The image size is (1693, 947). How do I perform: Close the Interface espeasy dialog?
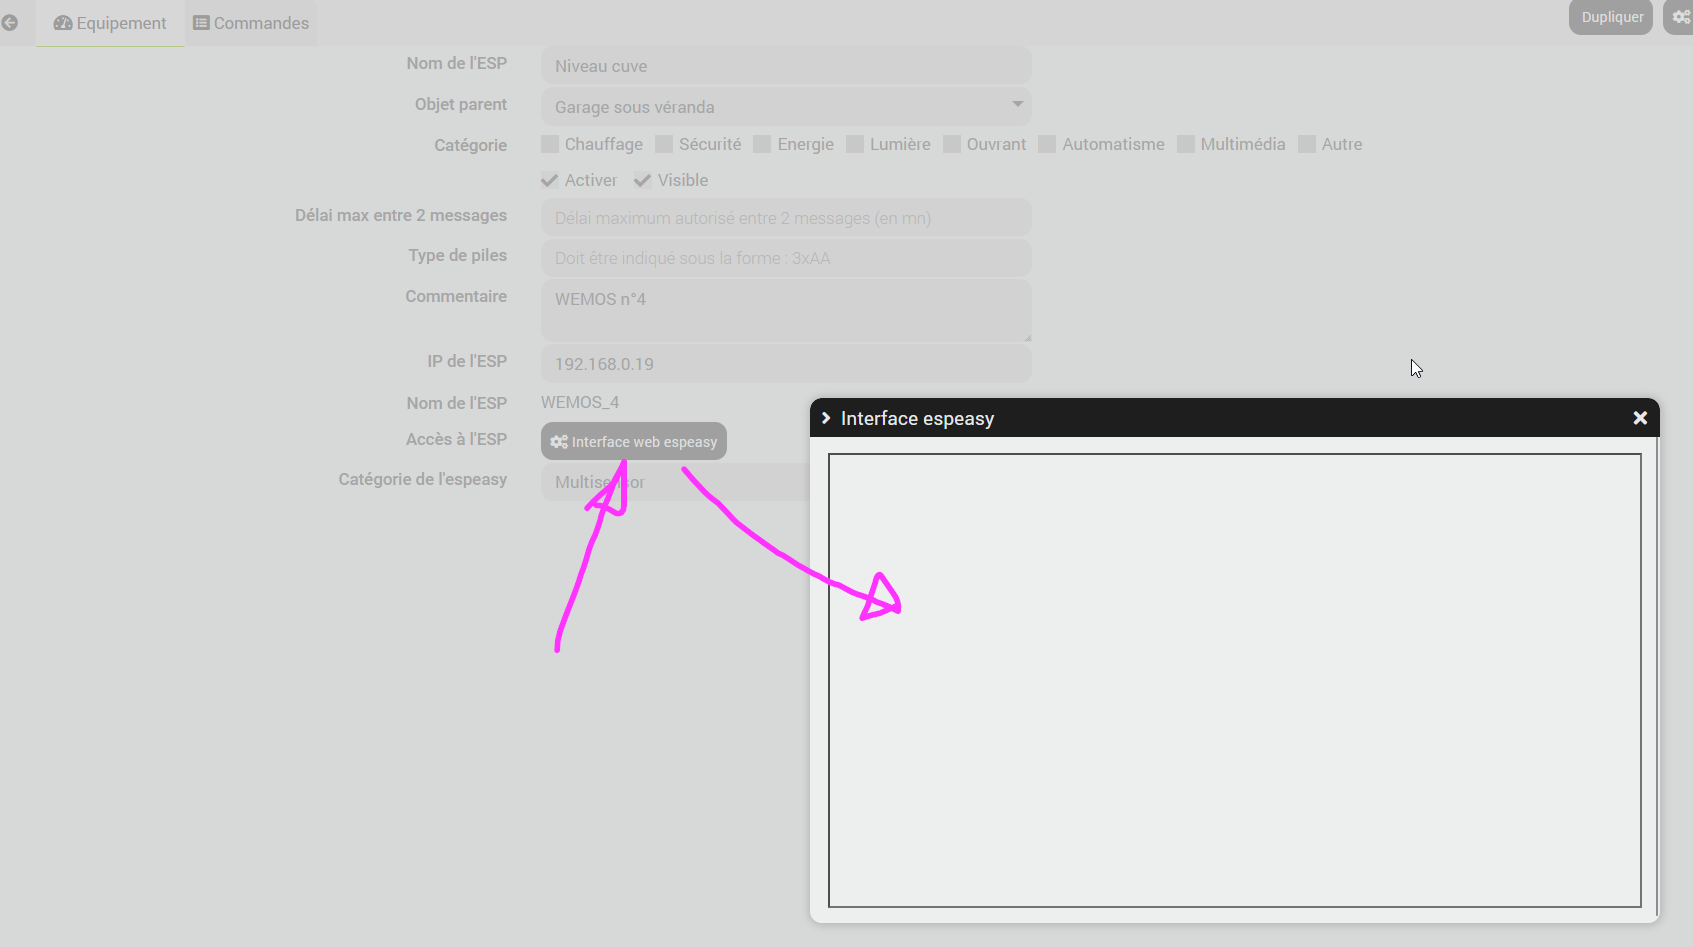(1640, 418)
